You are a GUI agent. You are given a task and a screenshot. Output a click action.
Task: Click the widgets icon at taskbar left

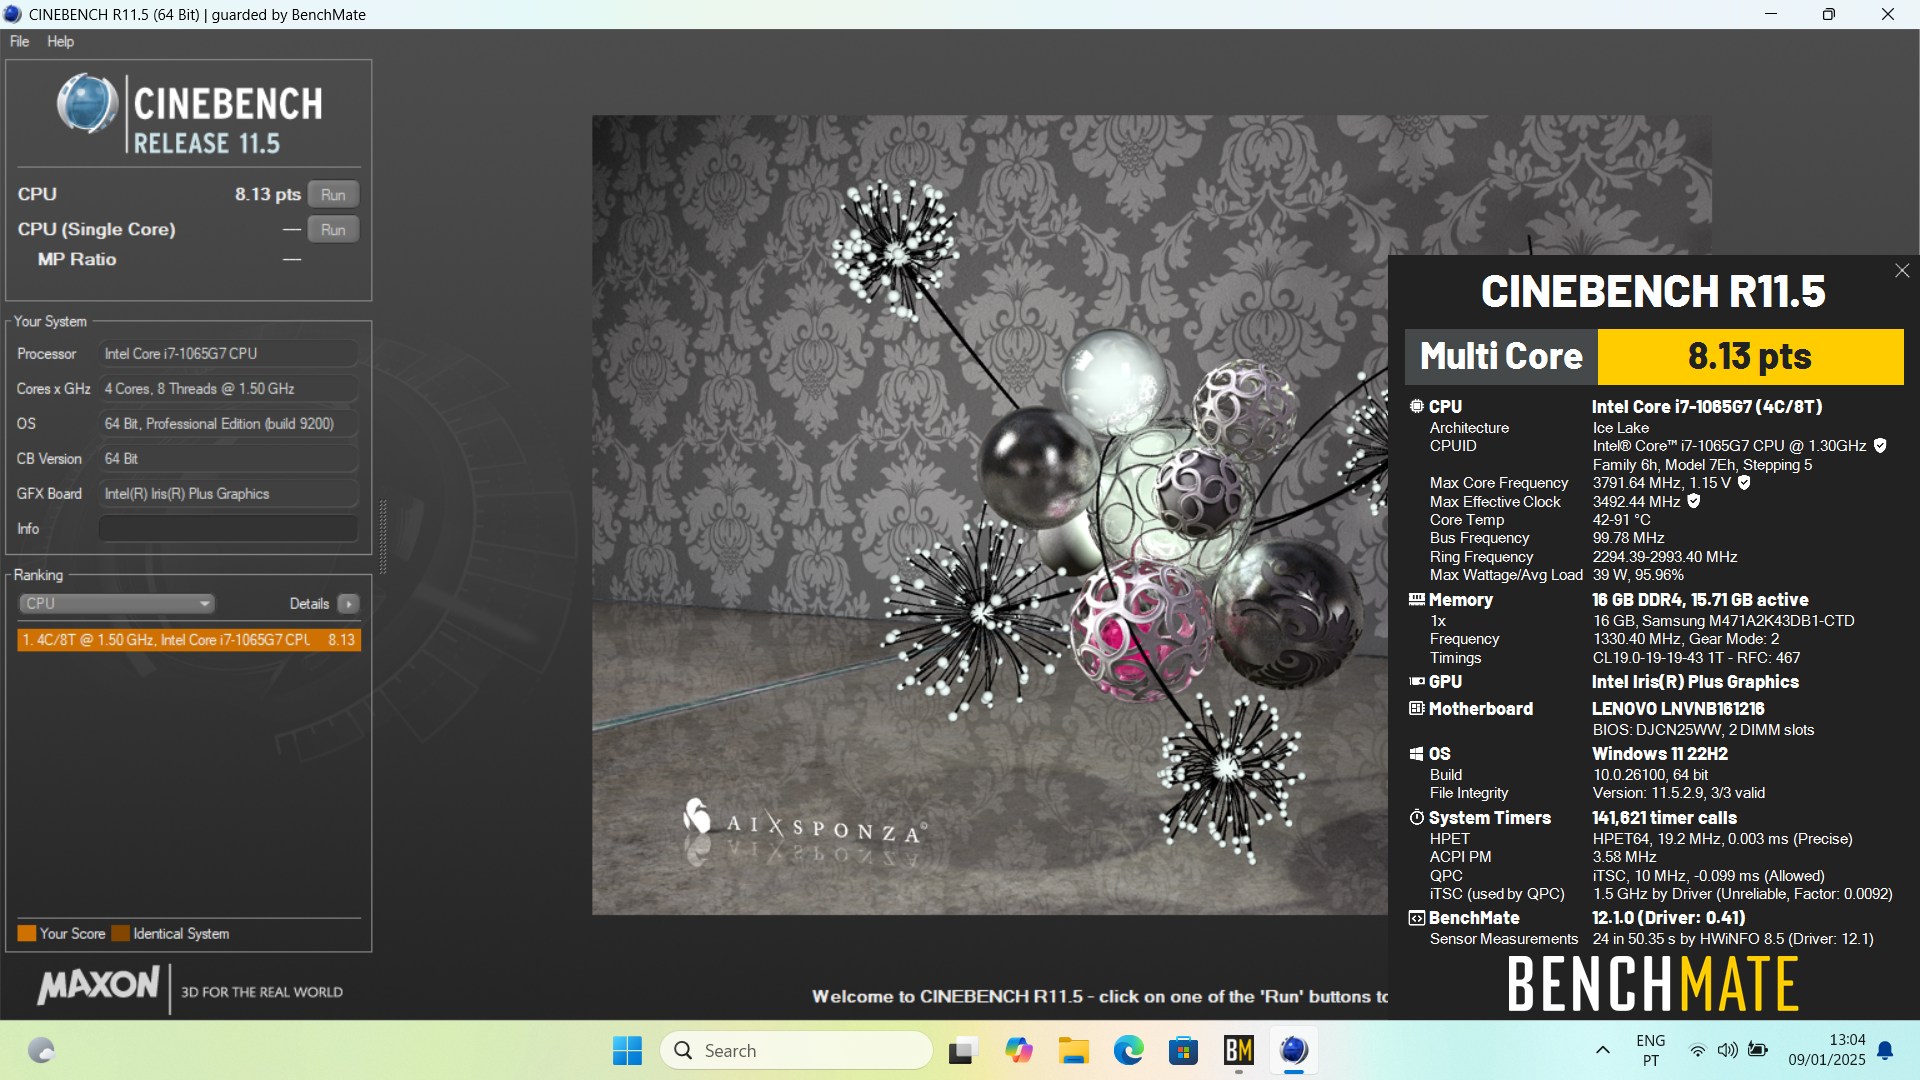[41, 1050]
